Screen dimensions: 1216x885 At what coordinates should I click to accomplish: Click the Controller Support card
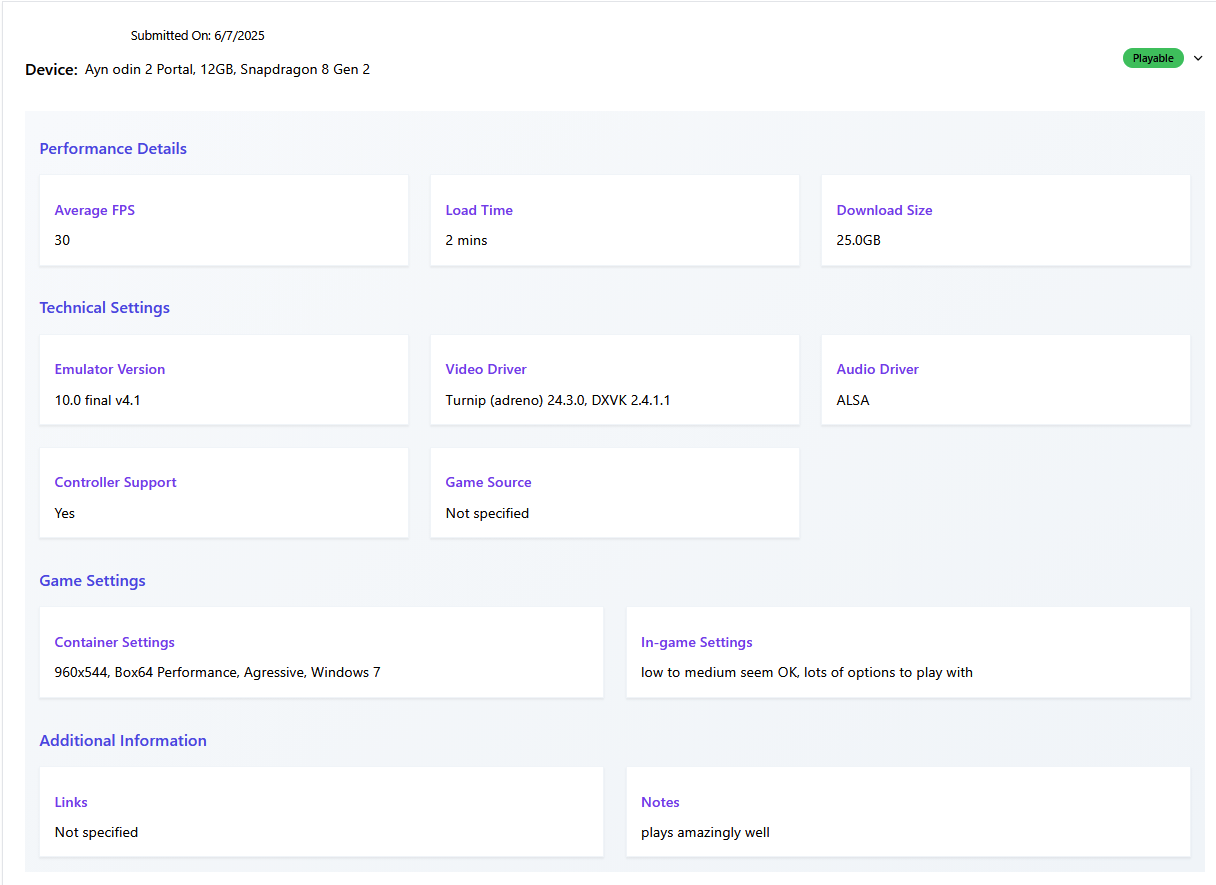click(224, 493)
